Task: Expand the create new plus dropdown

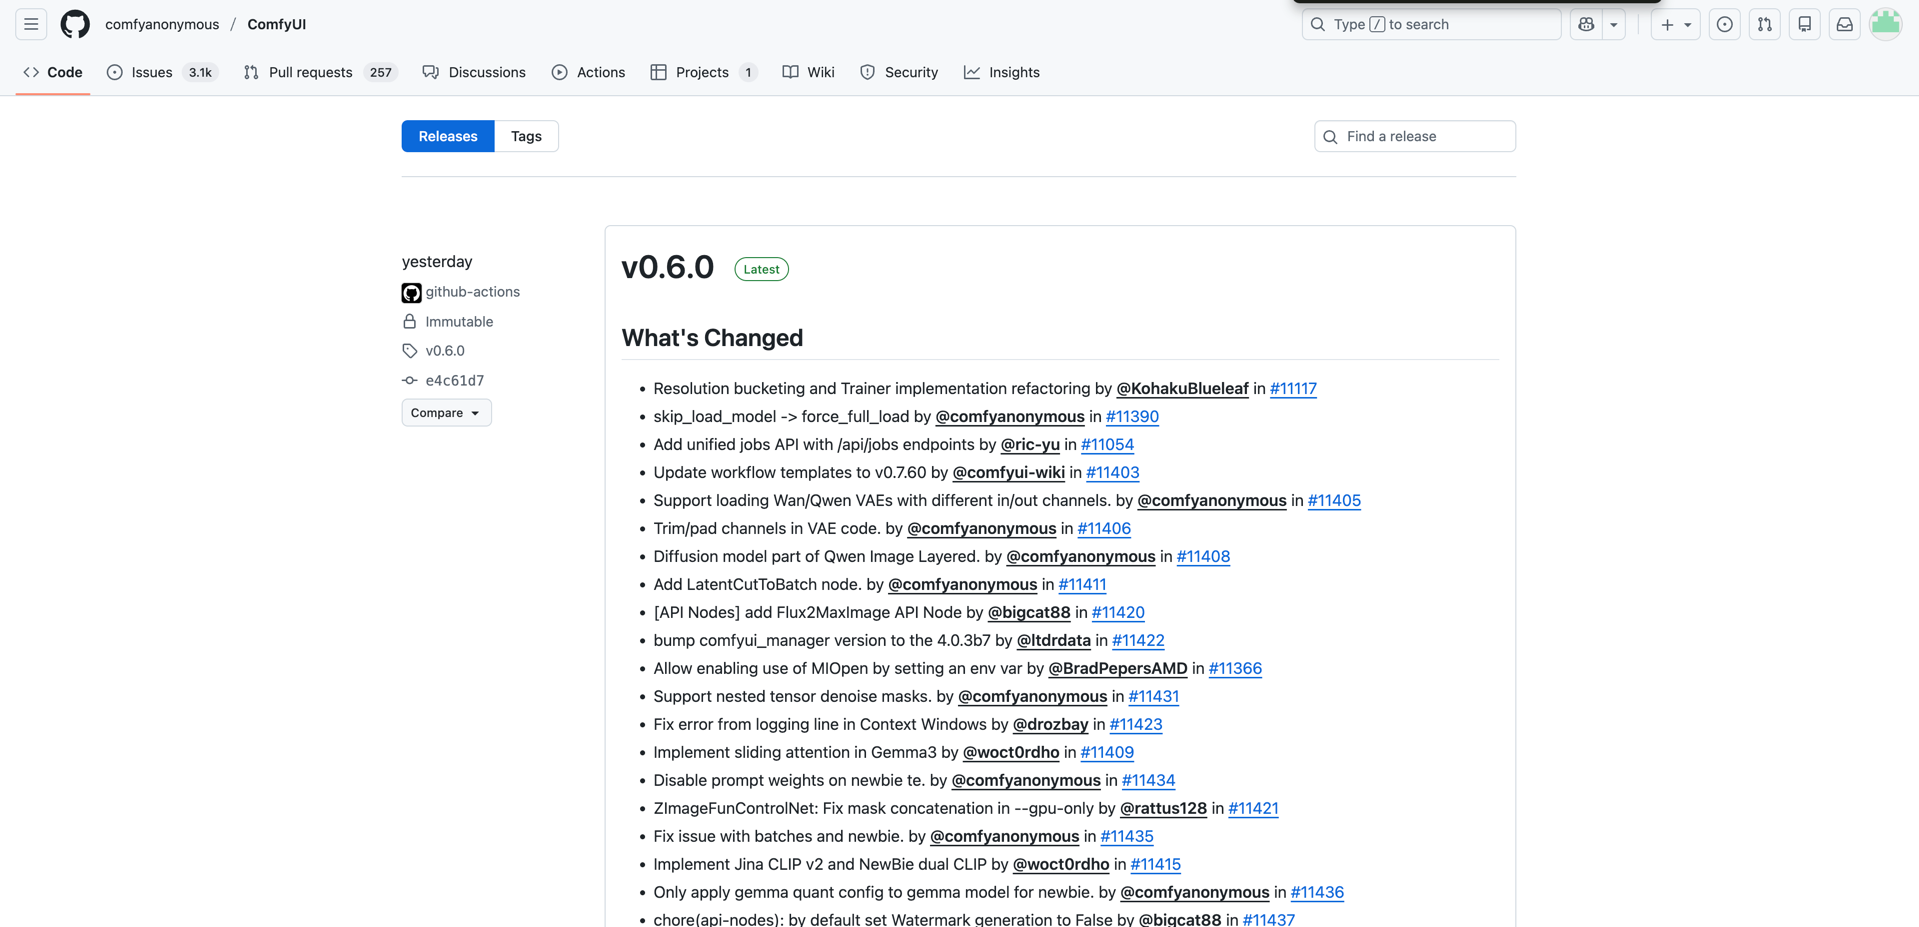Action: coord(1675,24)
